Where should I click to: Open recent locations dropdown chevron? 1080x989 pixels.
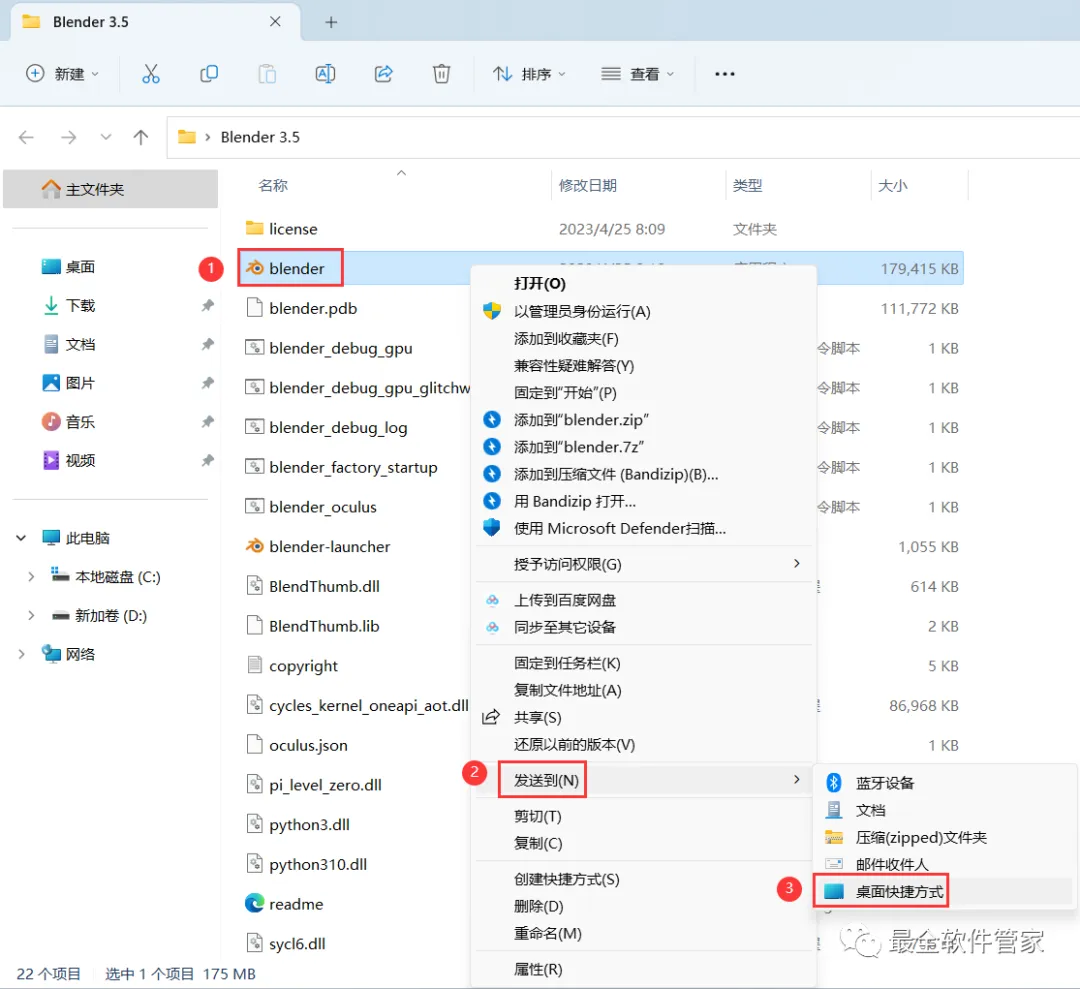tap(105, 137)
